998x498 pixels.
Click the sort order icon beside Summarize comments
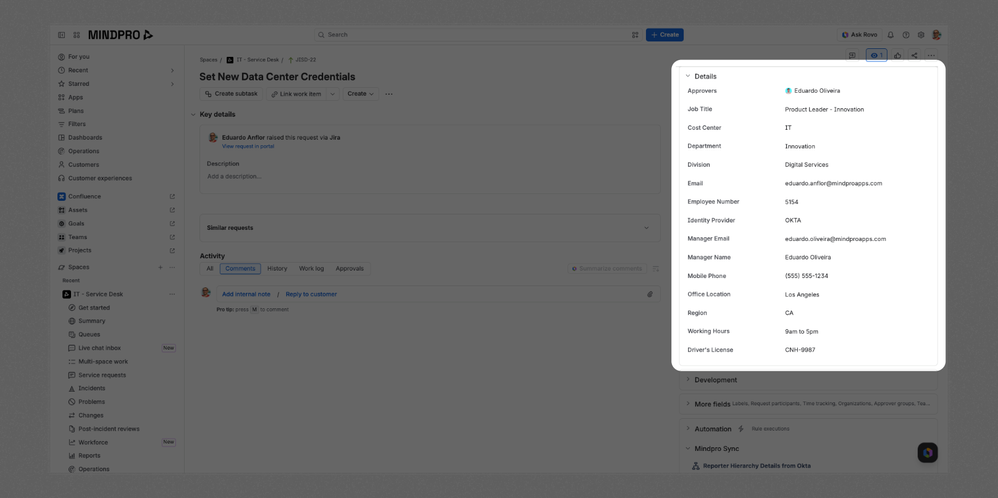[x=656, y=269]
